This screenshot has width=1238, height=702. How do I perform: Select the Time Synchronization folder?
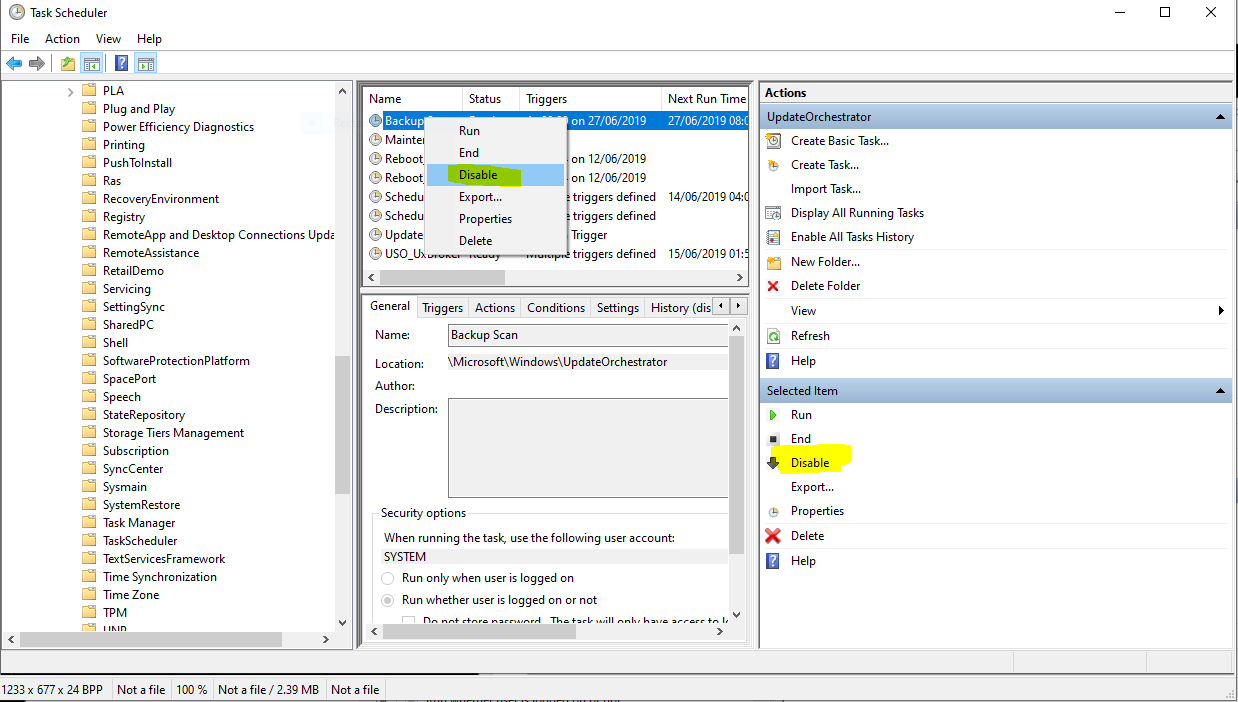(x=159, y=577)
